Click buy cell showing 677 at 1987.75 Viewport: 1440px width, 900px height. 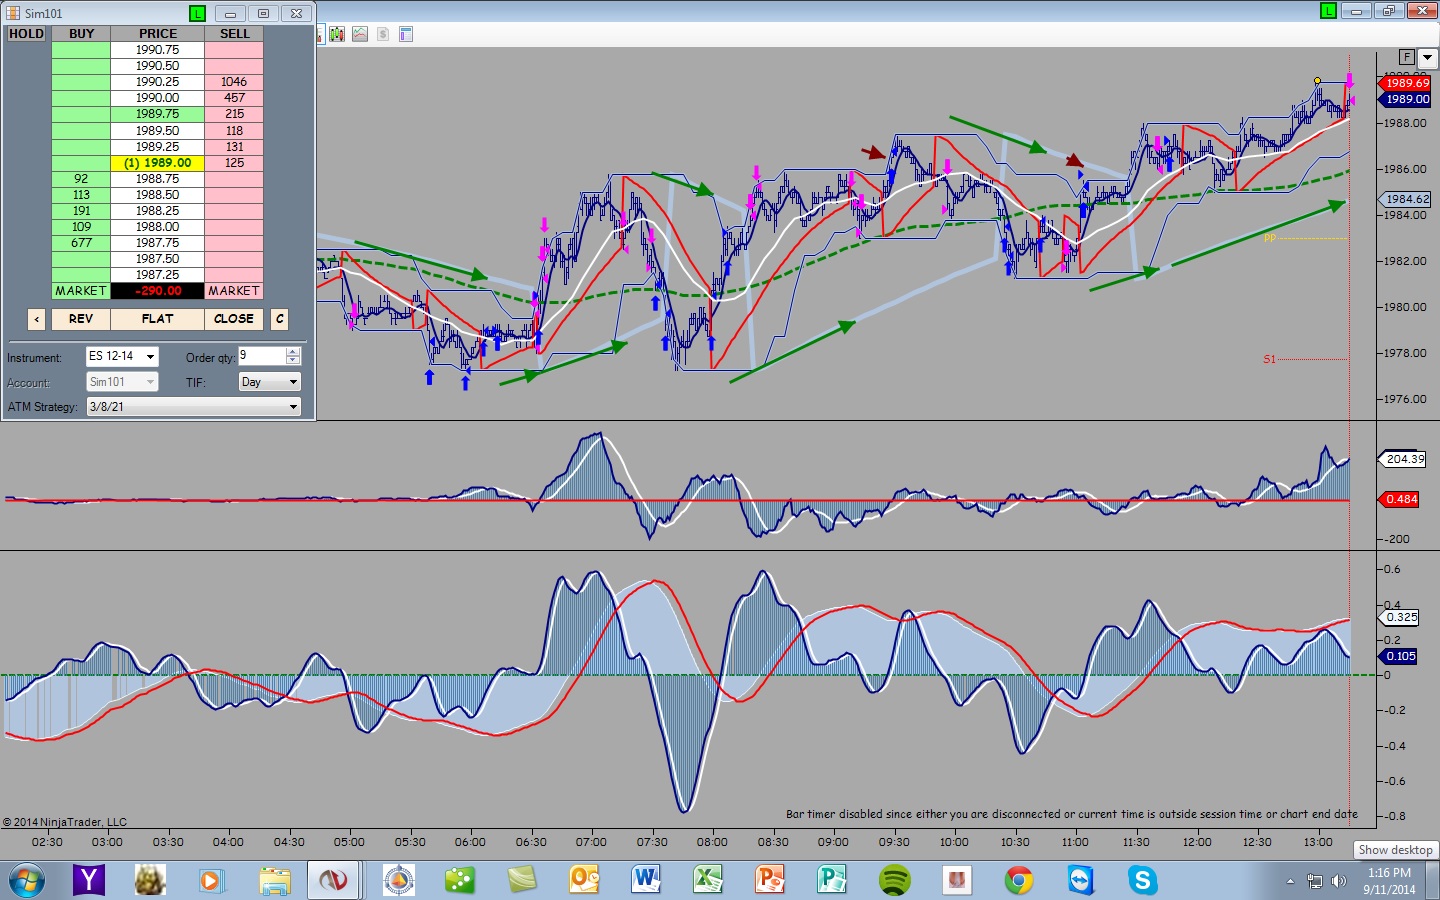pyautogui.click(x=81, y=243)
